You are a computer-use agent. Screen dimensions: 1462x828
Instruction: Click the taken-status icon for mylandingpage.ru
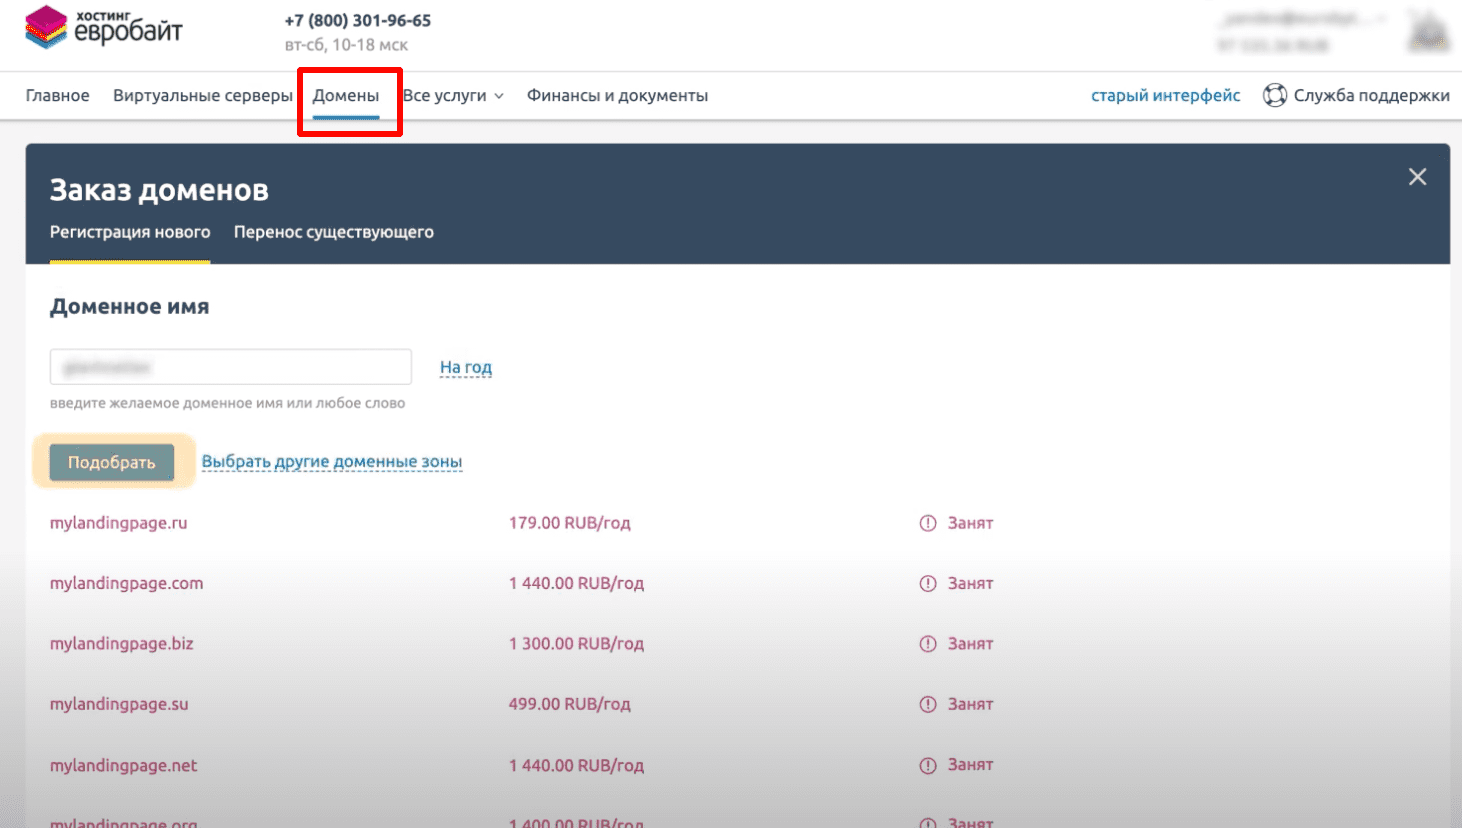928,523
